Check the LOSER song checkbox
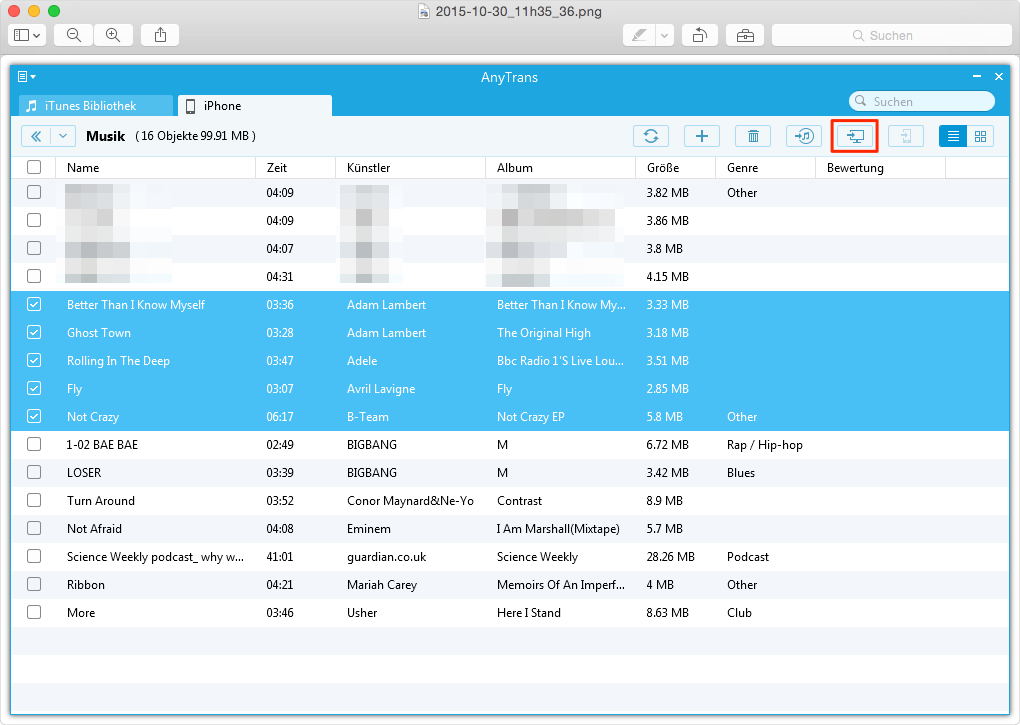Image resolution: width=1020 pixels, height=725 pixels. pos(34,472)
